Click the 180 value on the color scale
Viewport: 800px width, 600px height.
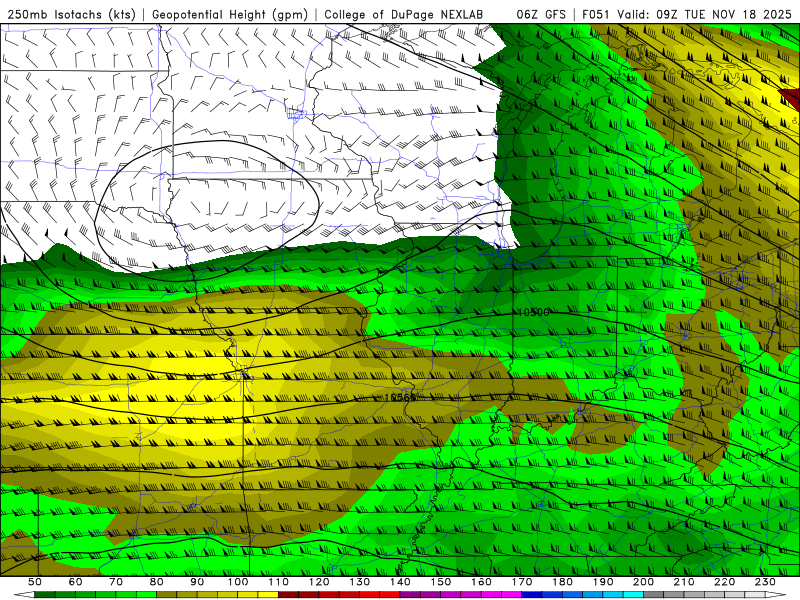(563, 582)
